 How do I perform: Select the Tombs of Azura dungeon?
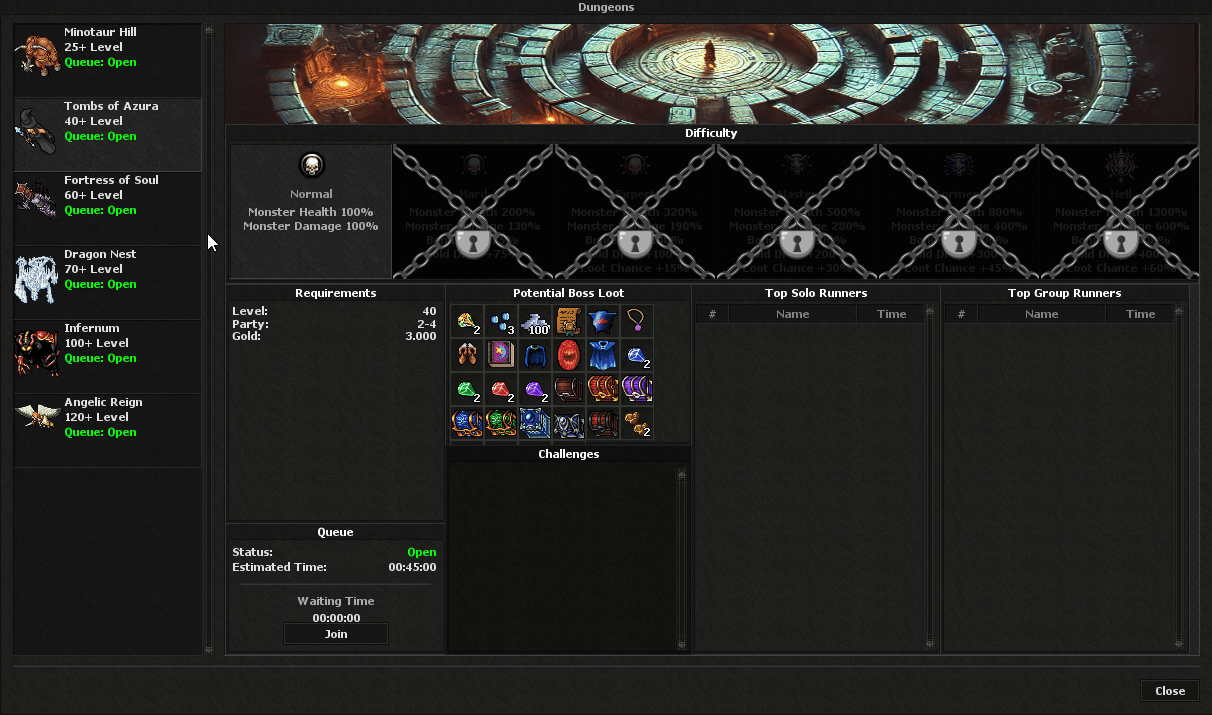click(x=108, y=134)
